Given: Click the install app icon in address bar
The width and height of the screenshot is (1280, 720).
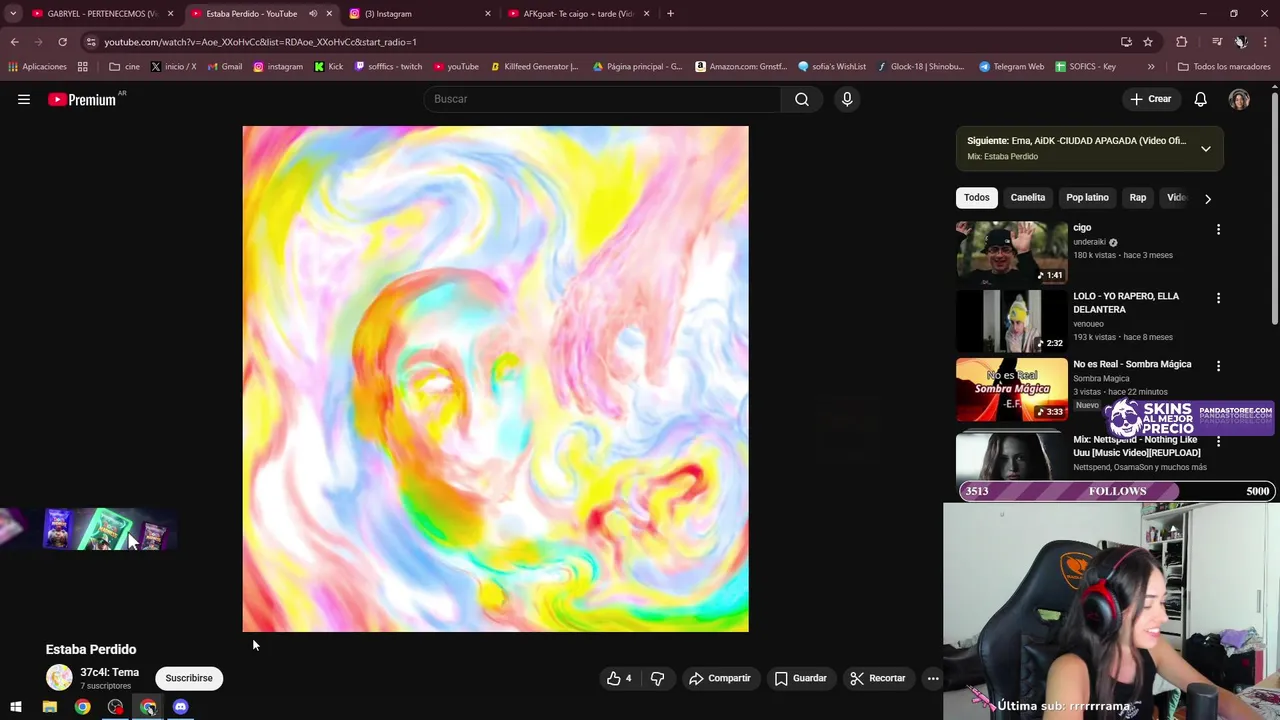Looking at the screenshot, I should tap(1126, 42).
